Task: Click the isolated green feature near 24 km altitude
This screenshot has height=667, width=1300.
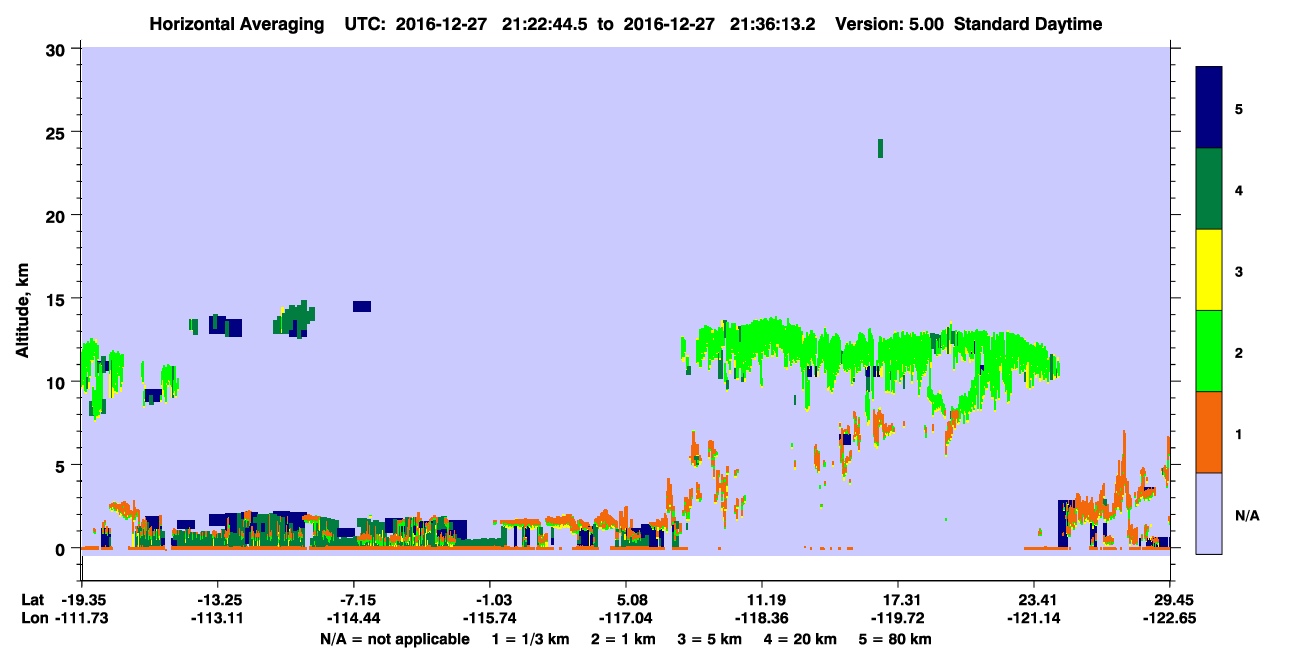Action: point(880,148)
